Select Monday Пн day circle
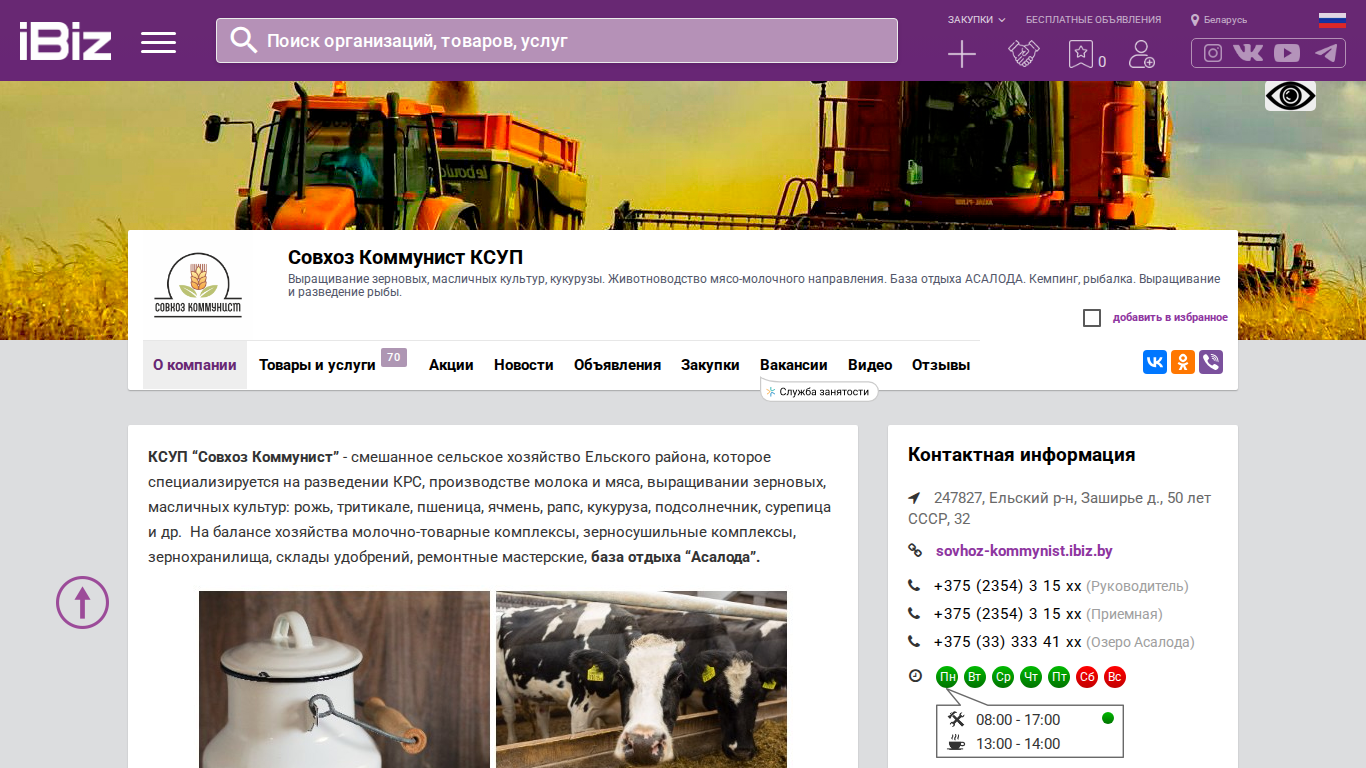The image size is (1366, 768). (x=947, y=677)
